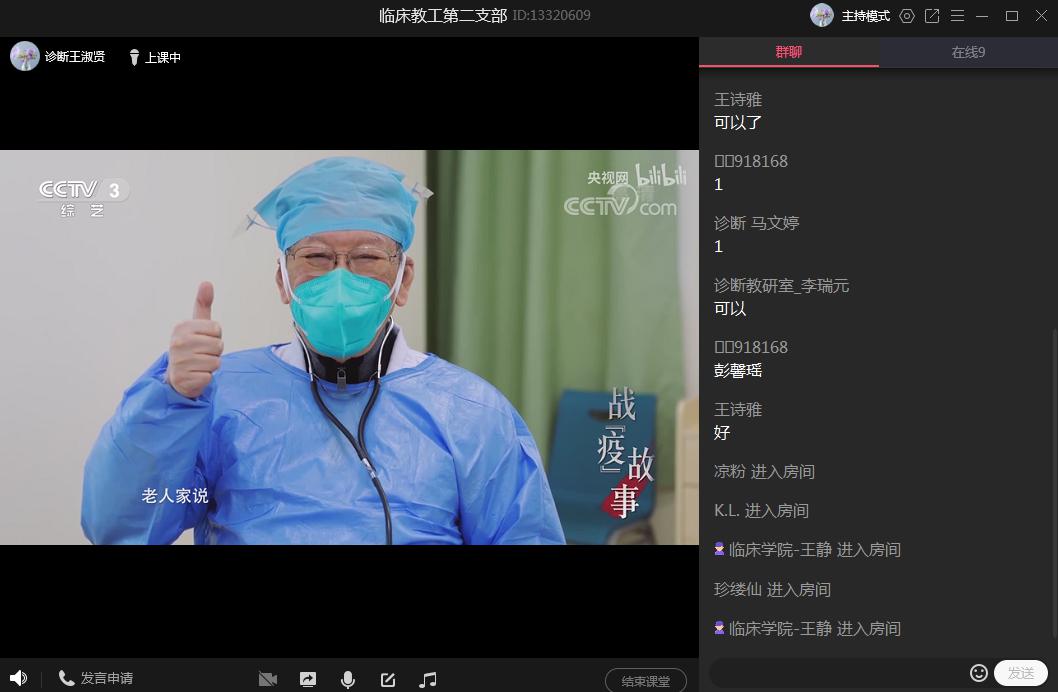Click the pop-out window icon

[x=932, y=16]
